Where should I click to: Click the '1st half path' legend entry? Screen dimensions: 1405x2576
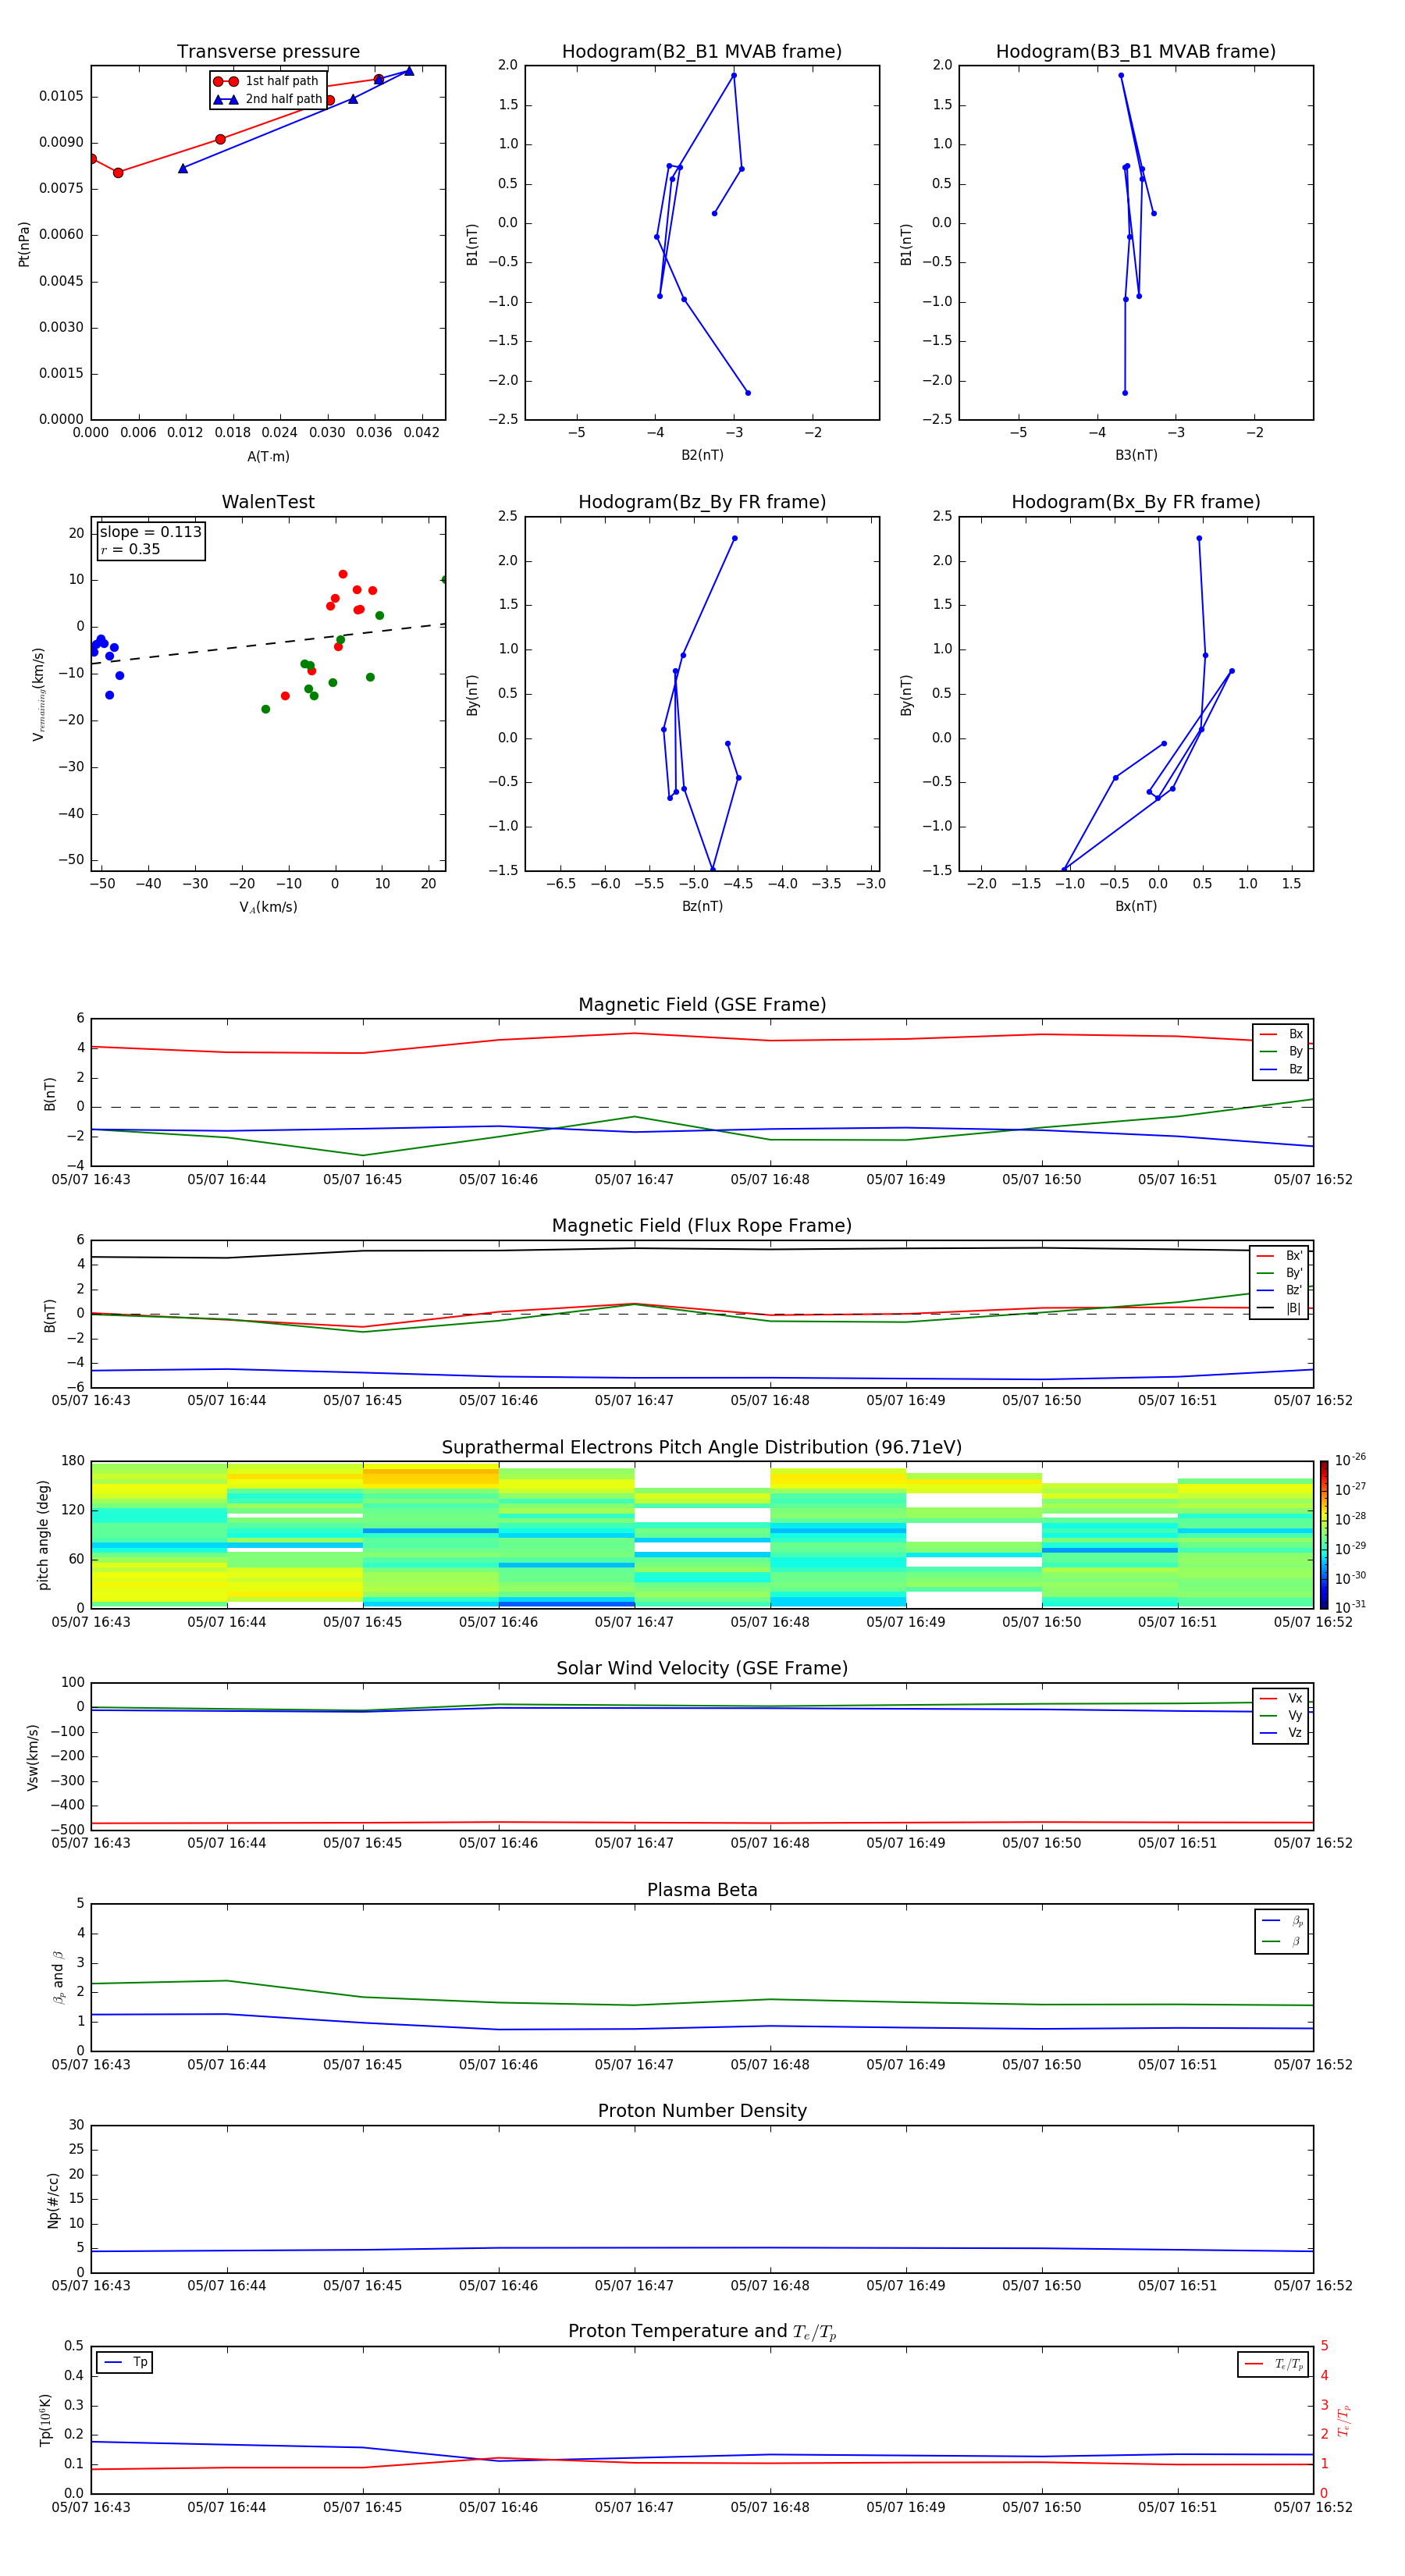[x=266, y=81]
